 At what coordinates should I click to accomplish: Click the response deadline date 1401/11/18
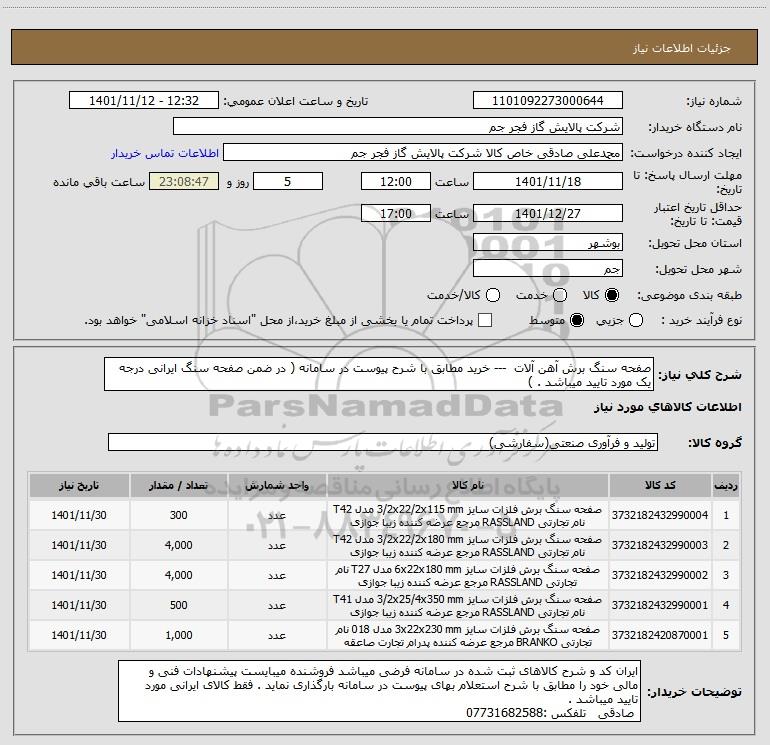[548, 182]
